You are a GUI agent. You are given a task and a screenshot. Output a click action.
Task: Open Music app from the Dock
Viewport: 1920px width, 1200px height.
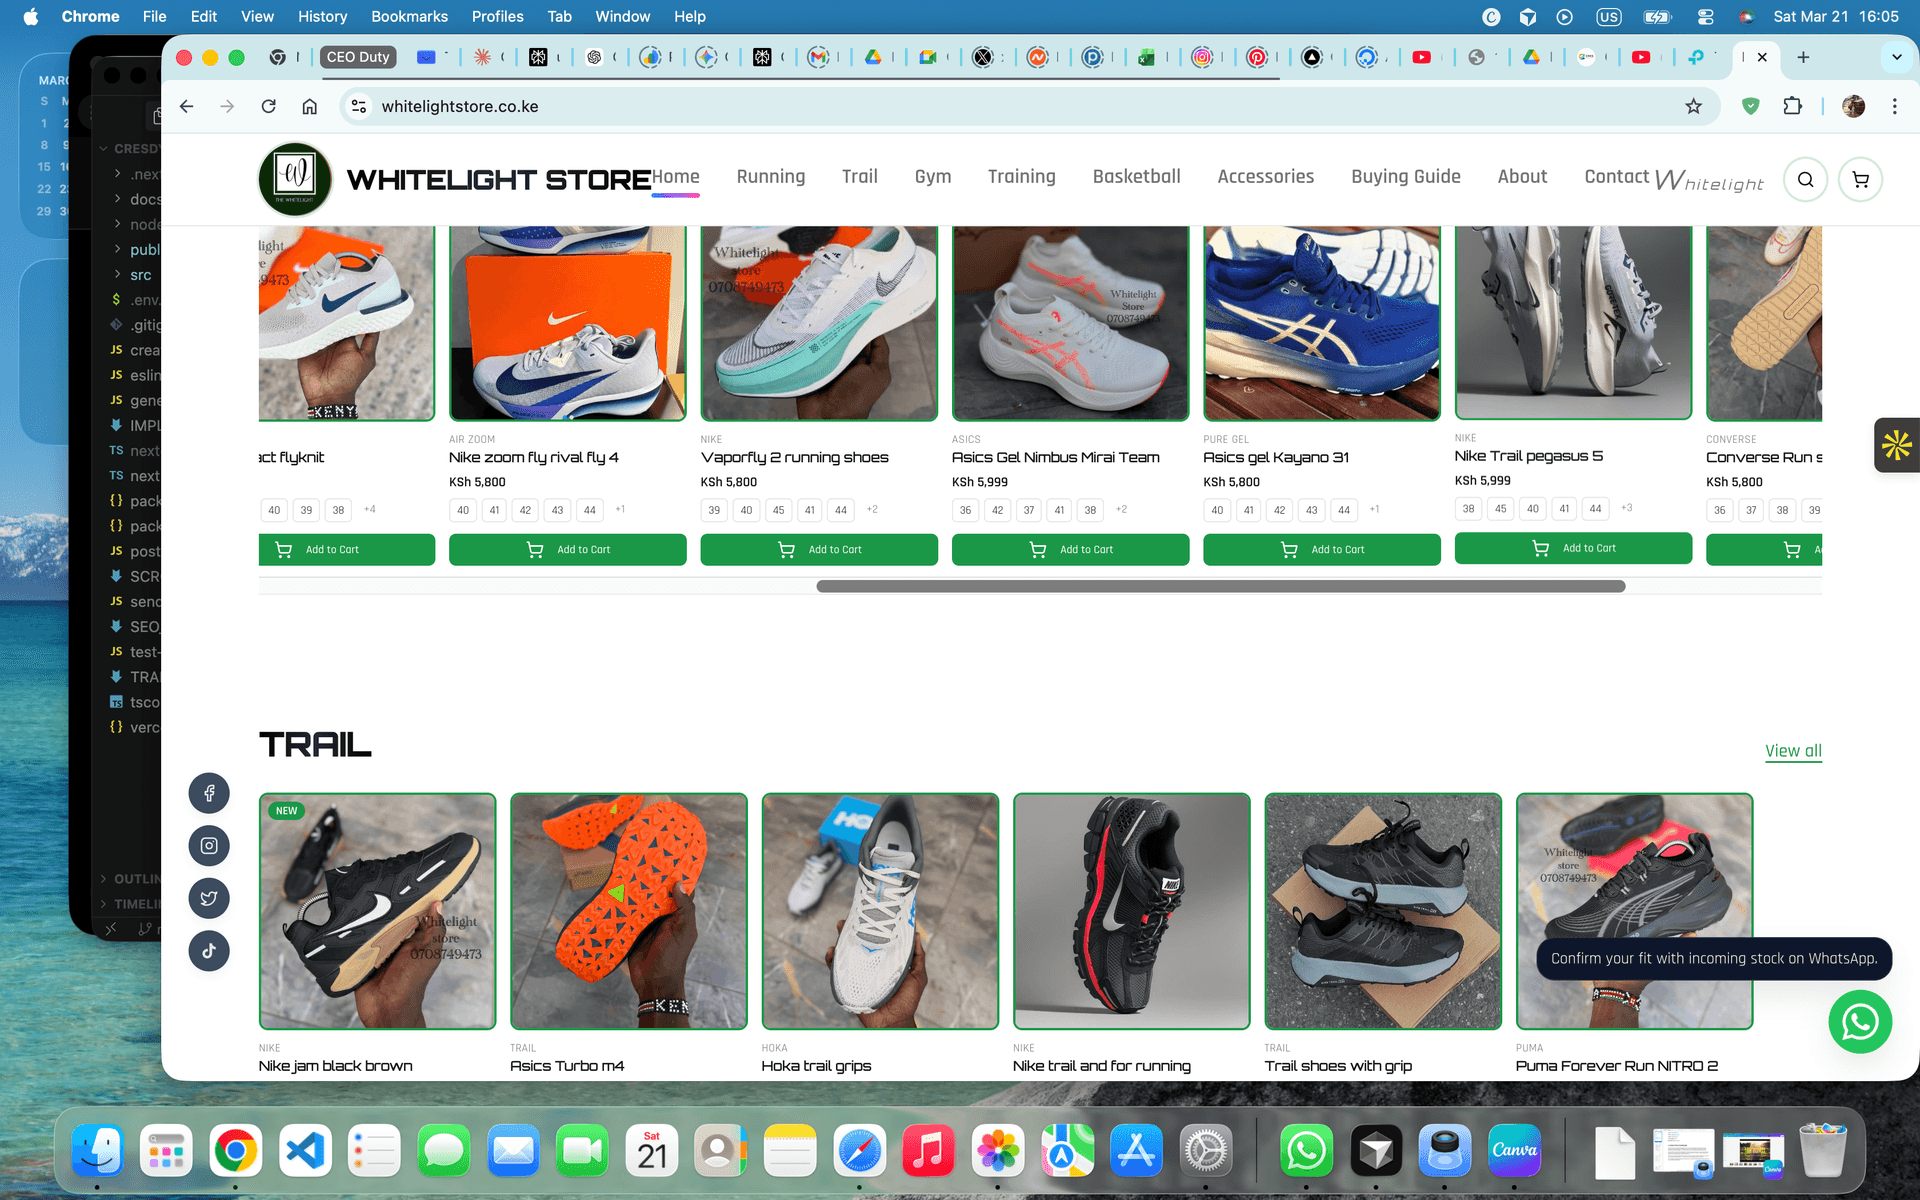click(928, 1151)
